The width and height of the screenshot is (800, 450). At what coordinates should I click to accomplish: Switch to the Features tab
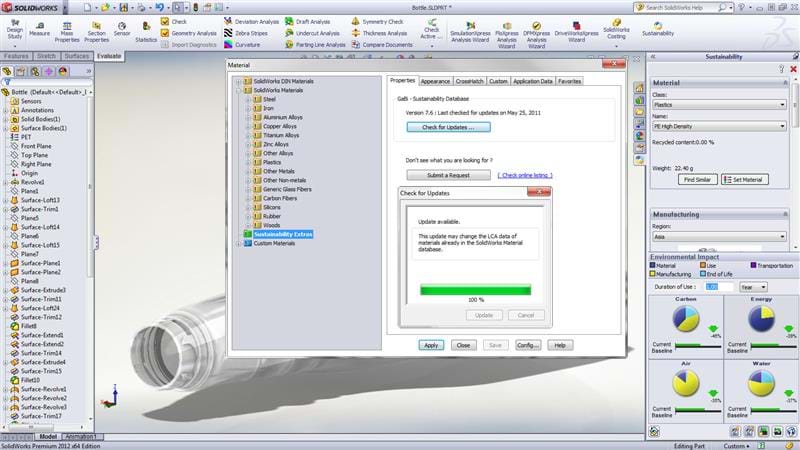pyautogui.click(x=16, y=56)
